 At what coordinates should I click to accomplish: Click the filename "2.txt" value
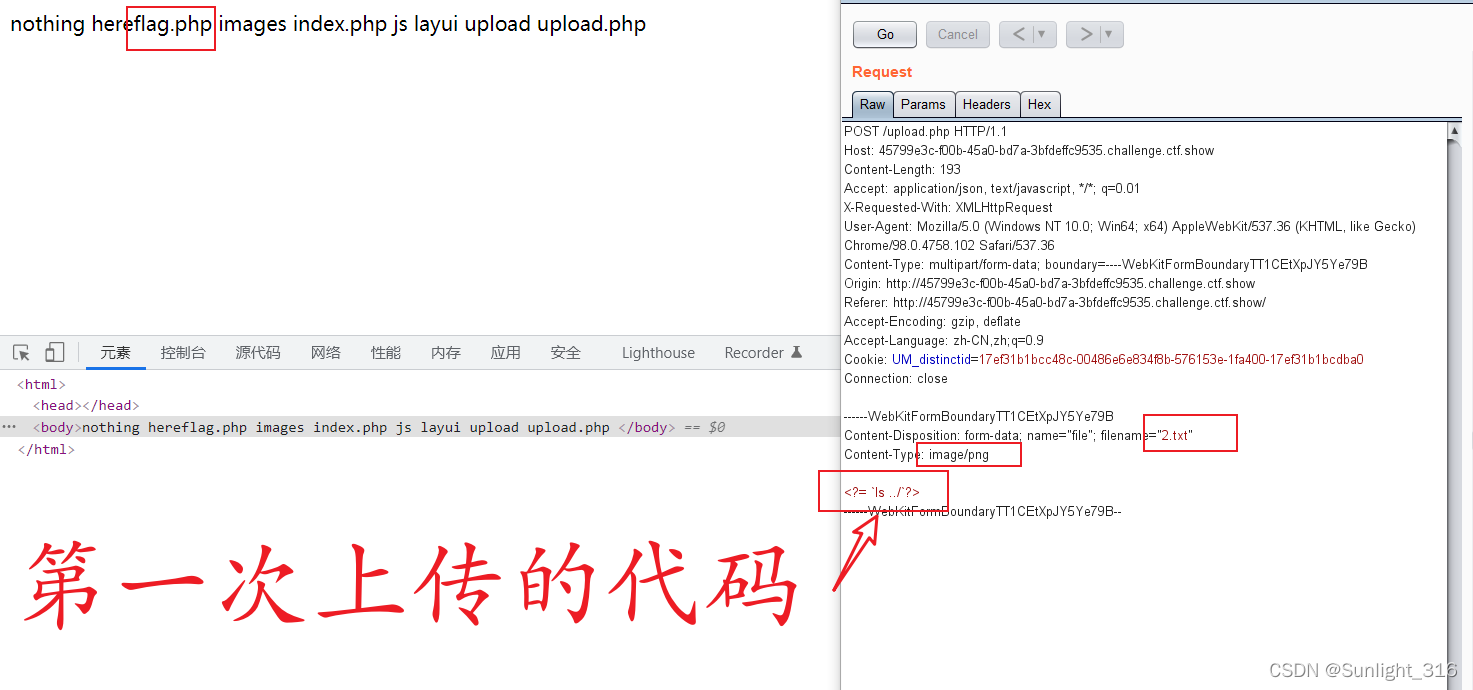[x=1175, y=435]
